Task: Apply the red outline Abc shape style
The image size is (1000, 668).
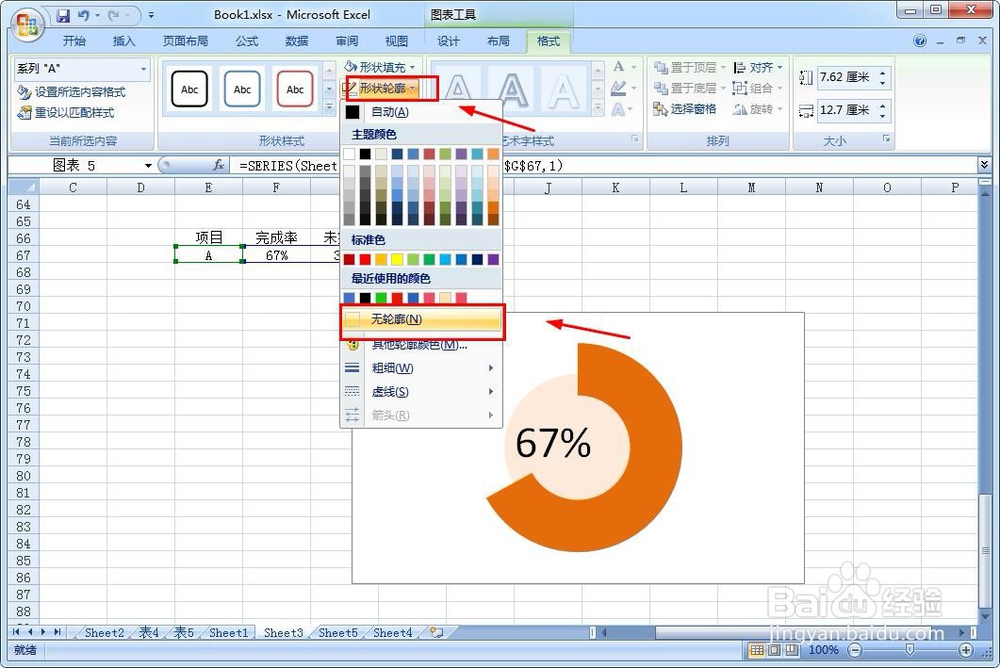Action: point(295,89)
